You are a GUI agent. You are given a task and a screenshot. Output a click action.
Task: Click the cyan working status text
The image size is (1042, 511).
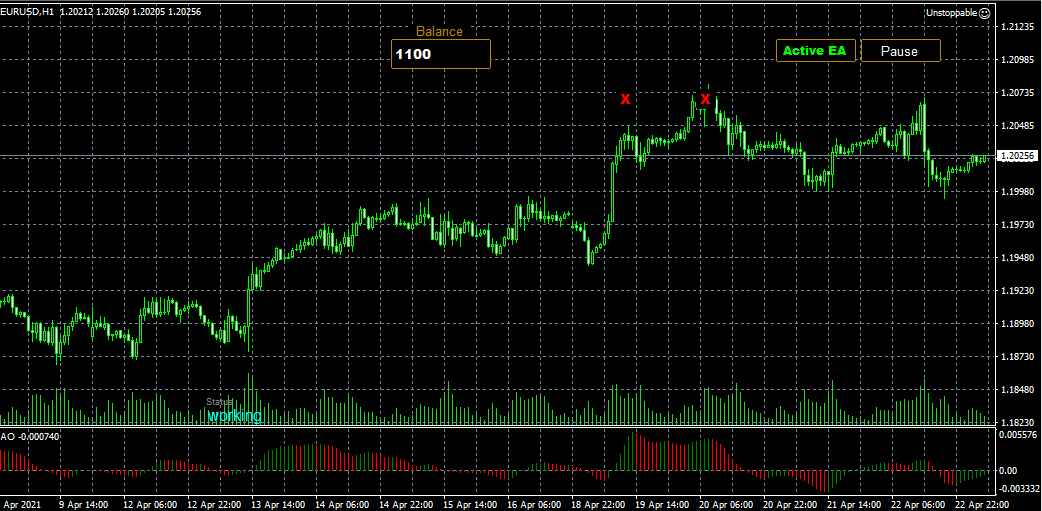coord(235,416)
